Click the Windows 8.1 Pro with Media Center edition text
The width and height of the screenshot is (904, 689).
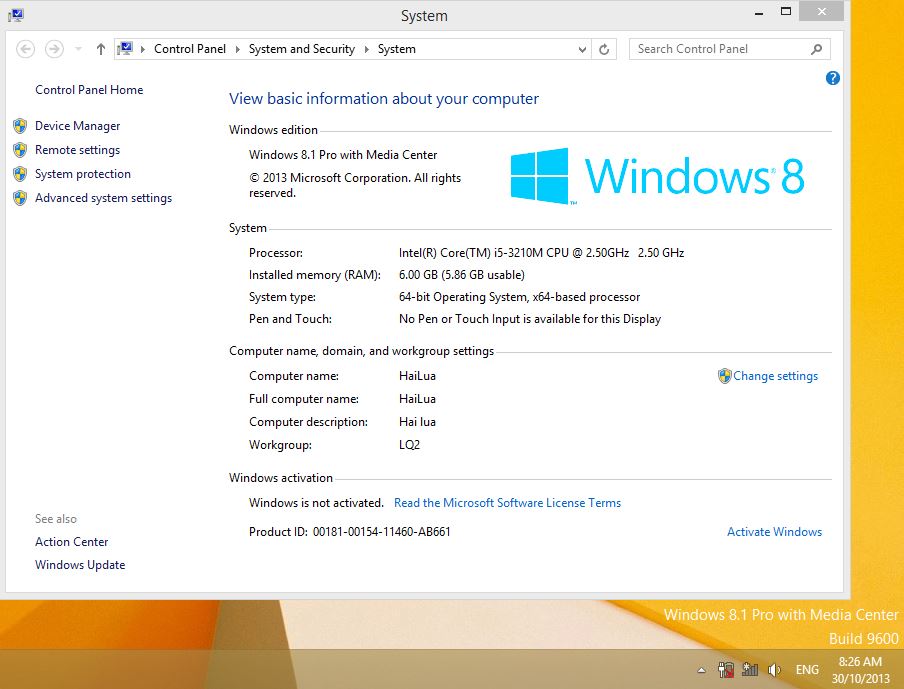(x=343, y=155)
